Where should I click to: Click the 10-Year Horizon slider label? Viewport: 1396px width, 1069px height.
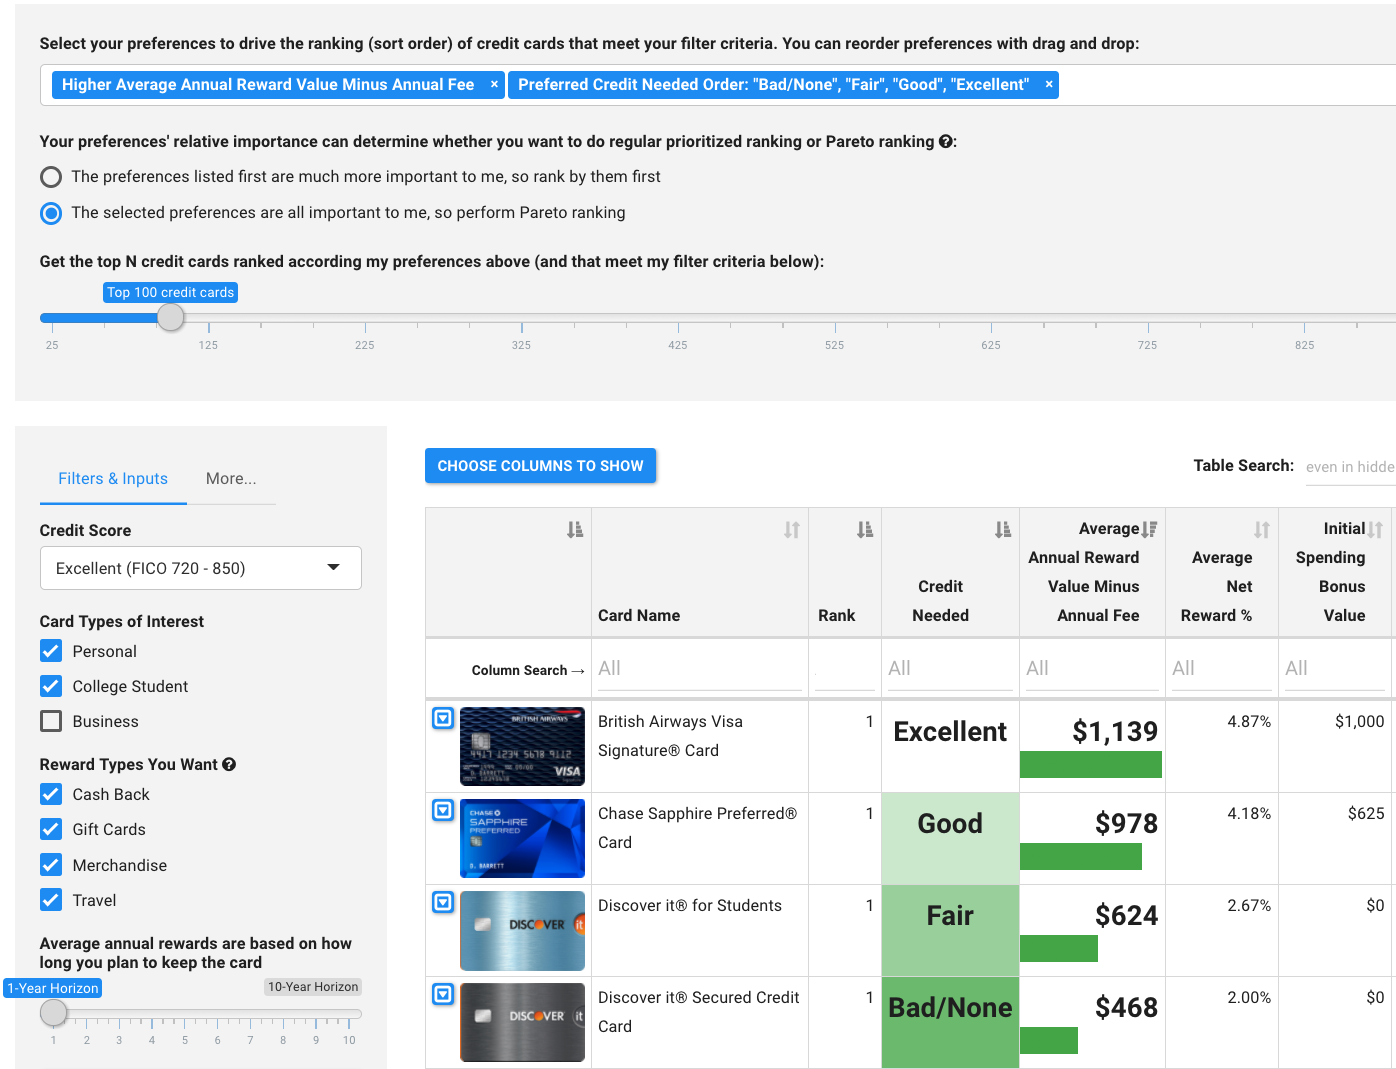pos(313,987)
